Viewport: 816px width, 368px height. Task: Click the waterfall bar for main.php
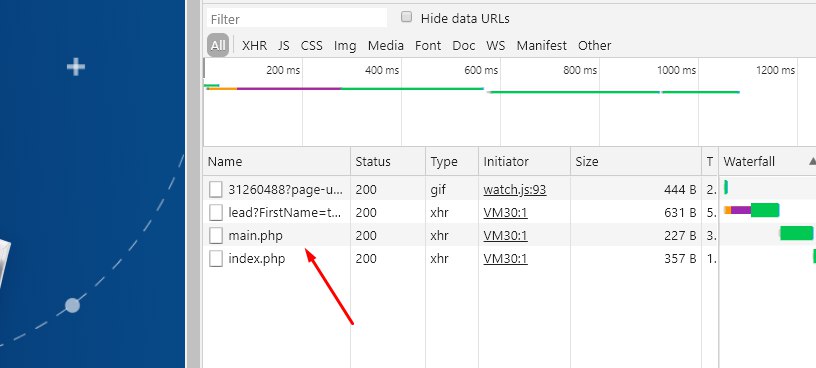pos(796,233)
